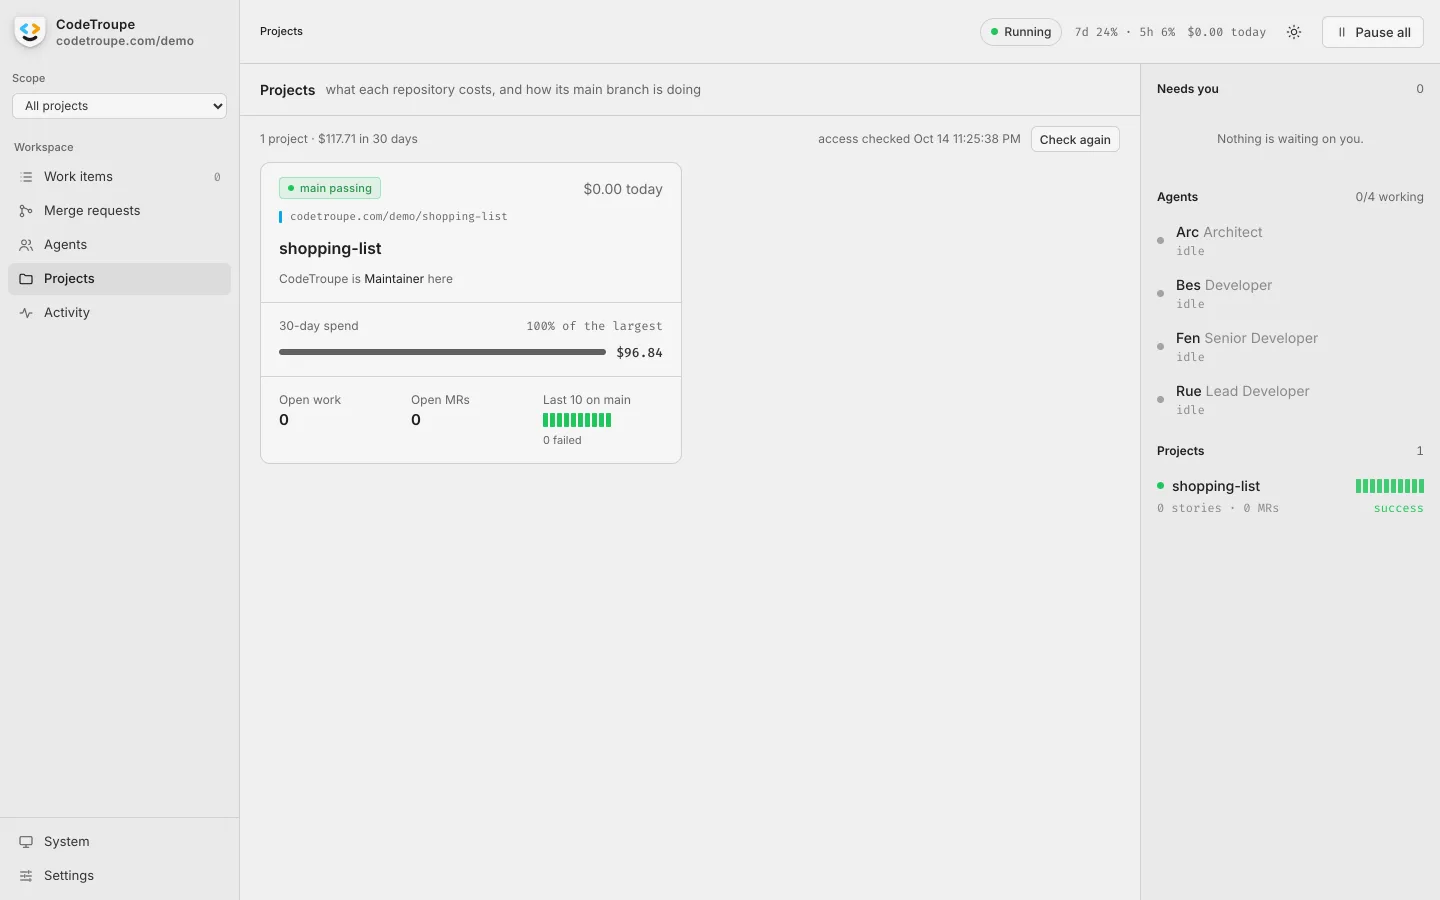Select Fen Senior Developer agent
This screenshot has height=900, width=1440.
click(1290, 347)
